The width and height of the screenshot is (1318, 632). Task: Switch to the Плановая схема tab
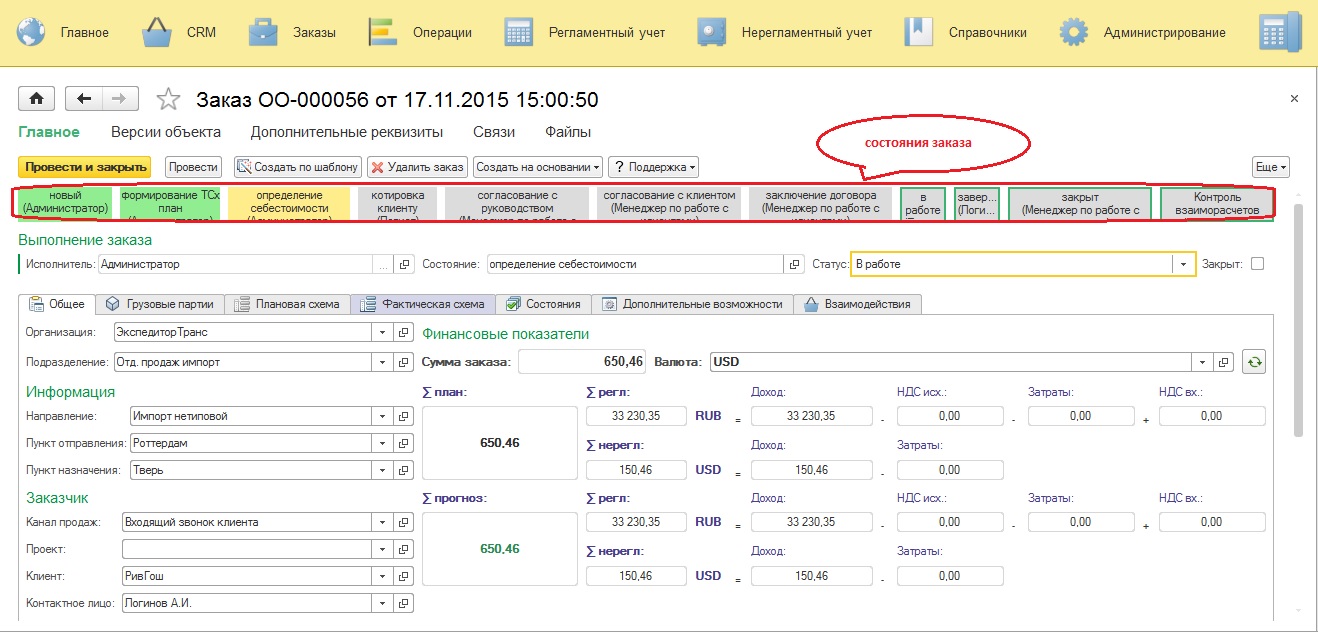coord(288,304)
